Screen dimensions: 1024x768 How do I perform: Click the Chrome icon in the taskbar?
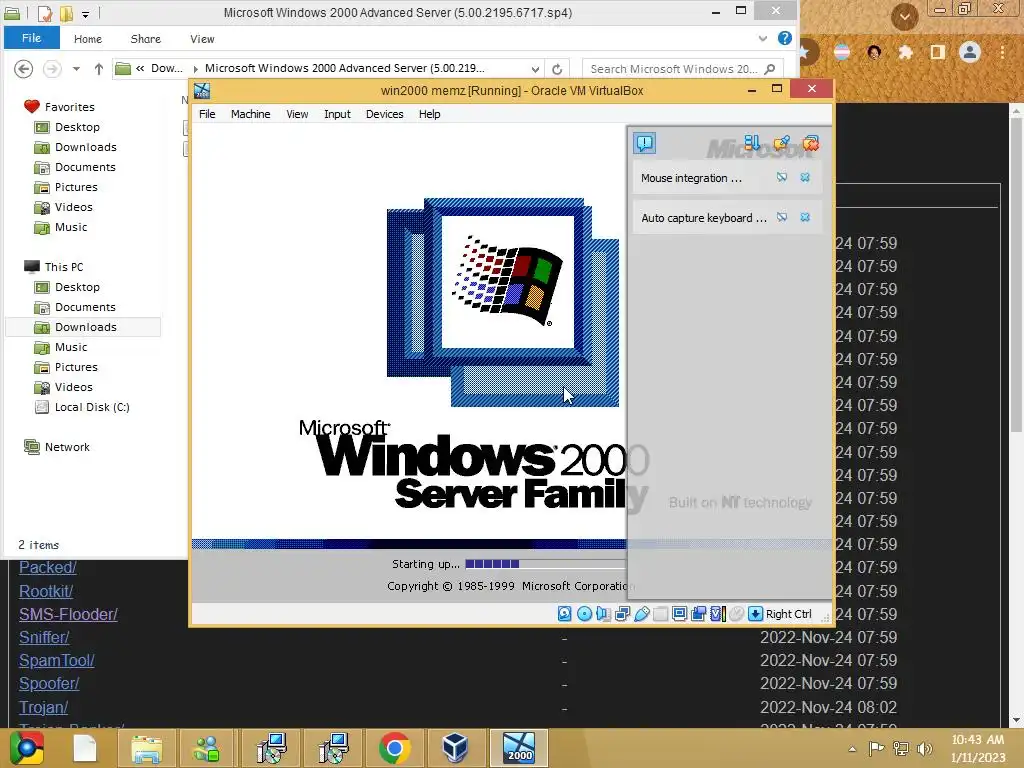394,748
